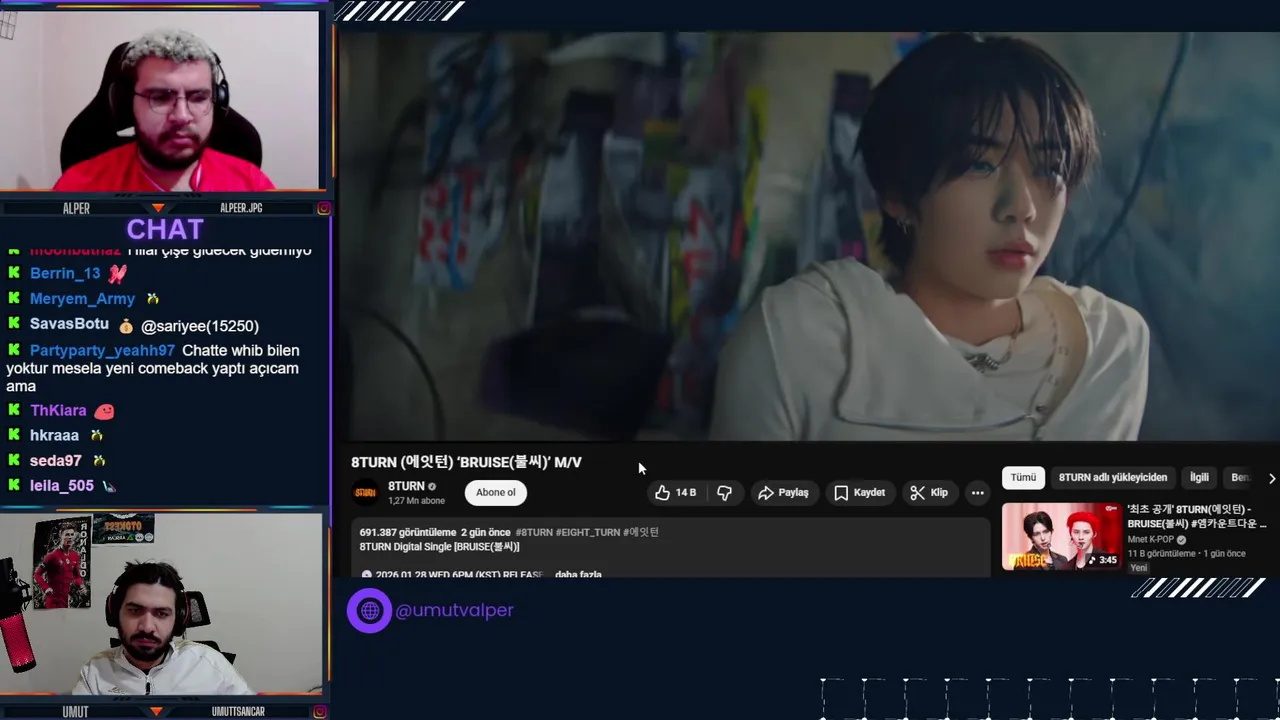Click Kick badge beside ThKiara
The width and height of the screenshot is (1280, 720).
click(14, 410)
